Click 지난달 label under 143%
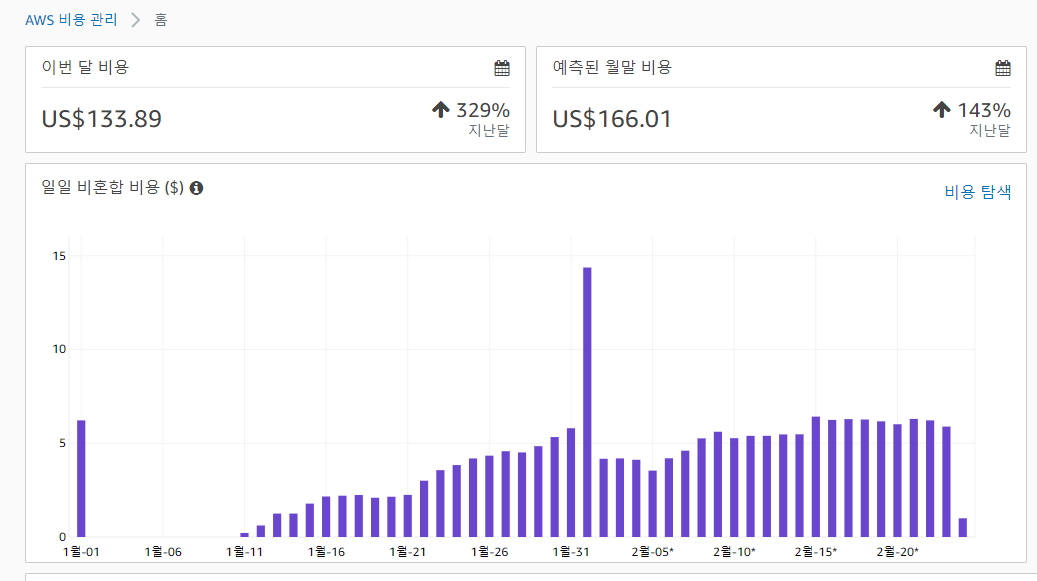 [990, 131]
